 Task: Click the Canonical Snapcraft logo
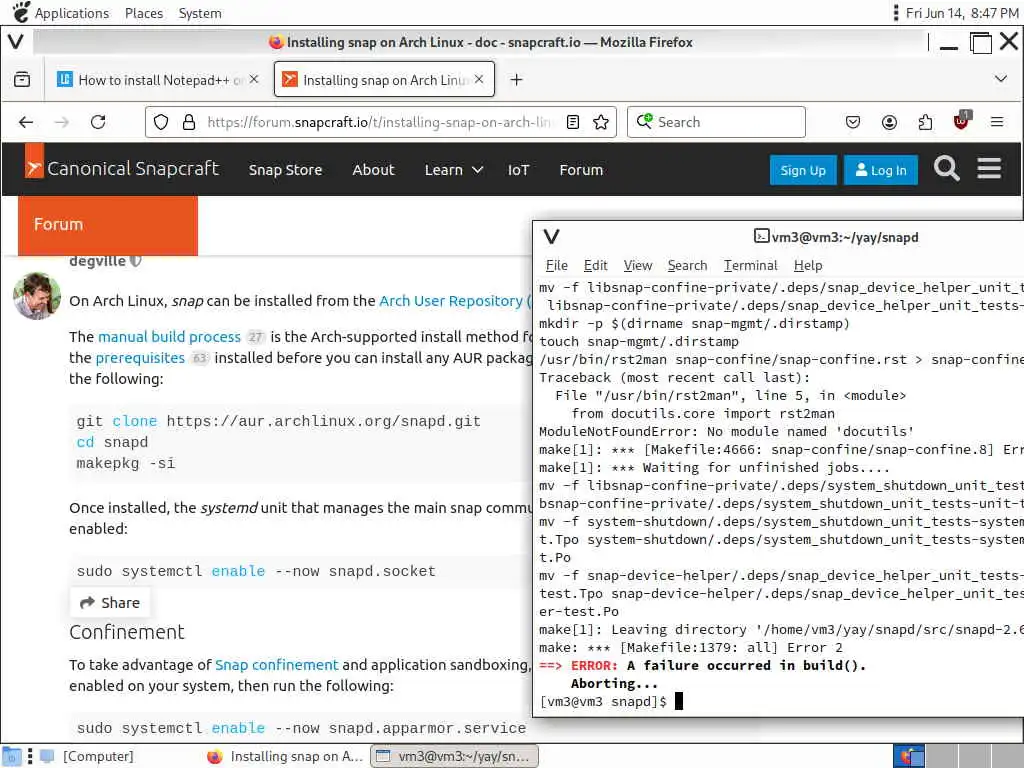(123, 168)
